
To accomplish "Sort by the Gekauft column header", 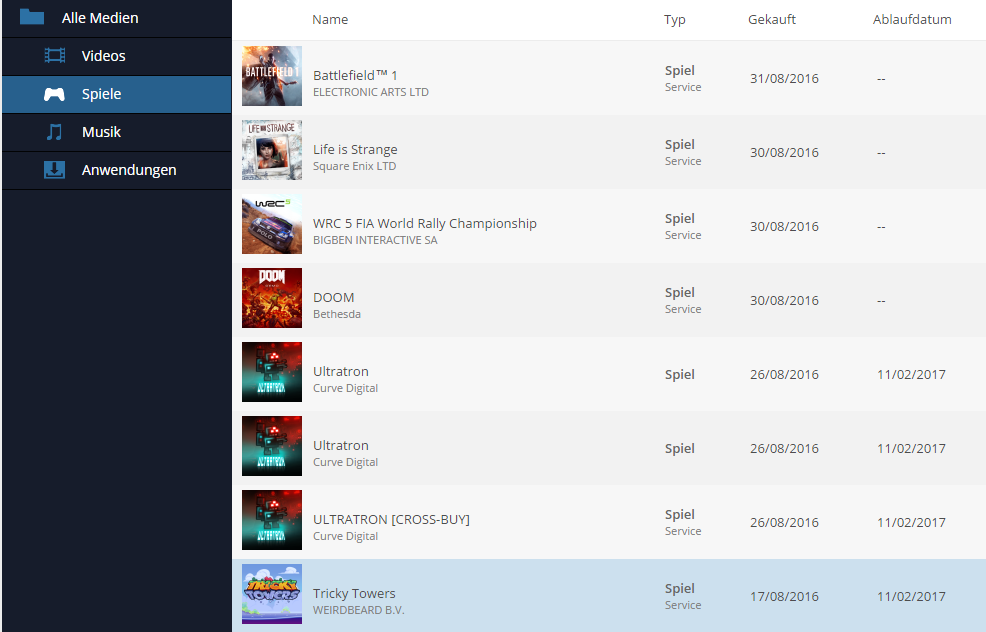I will point(772,19).
